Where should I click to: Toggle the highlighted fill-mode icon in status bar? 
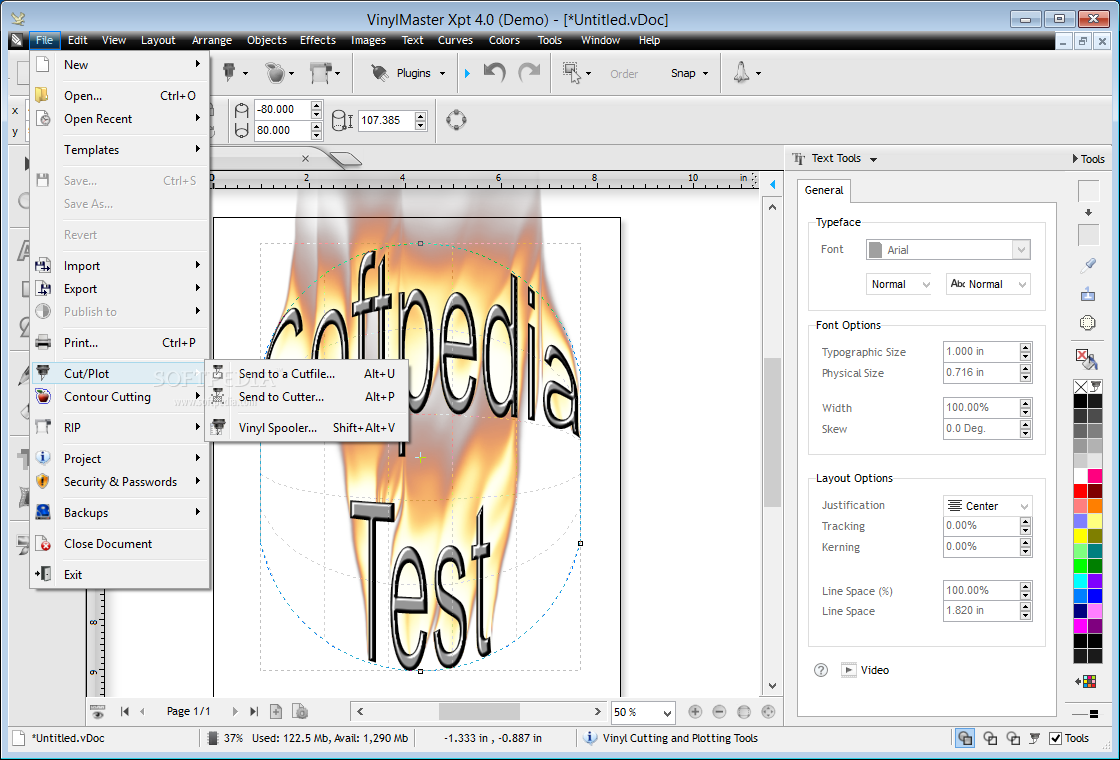point(965,738)
